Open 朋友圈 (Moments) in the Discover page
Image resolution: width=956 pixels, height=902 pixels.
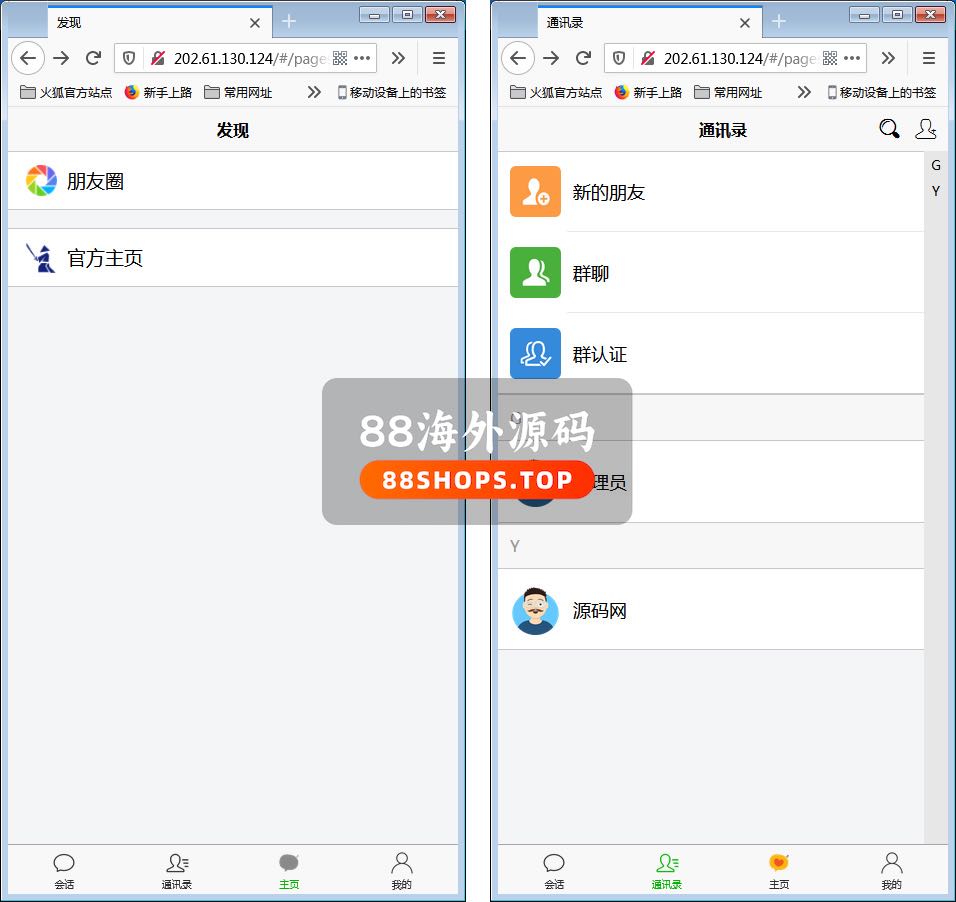pos(95,182)
